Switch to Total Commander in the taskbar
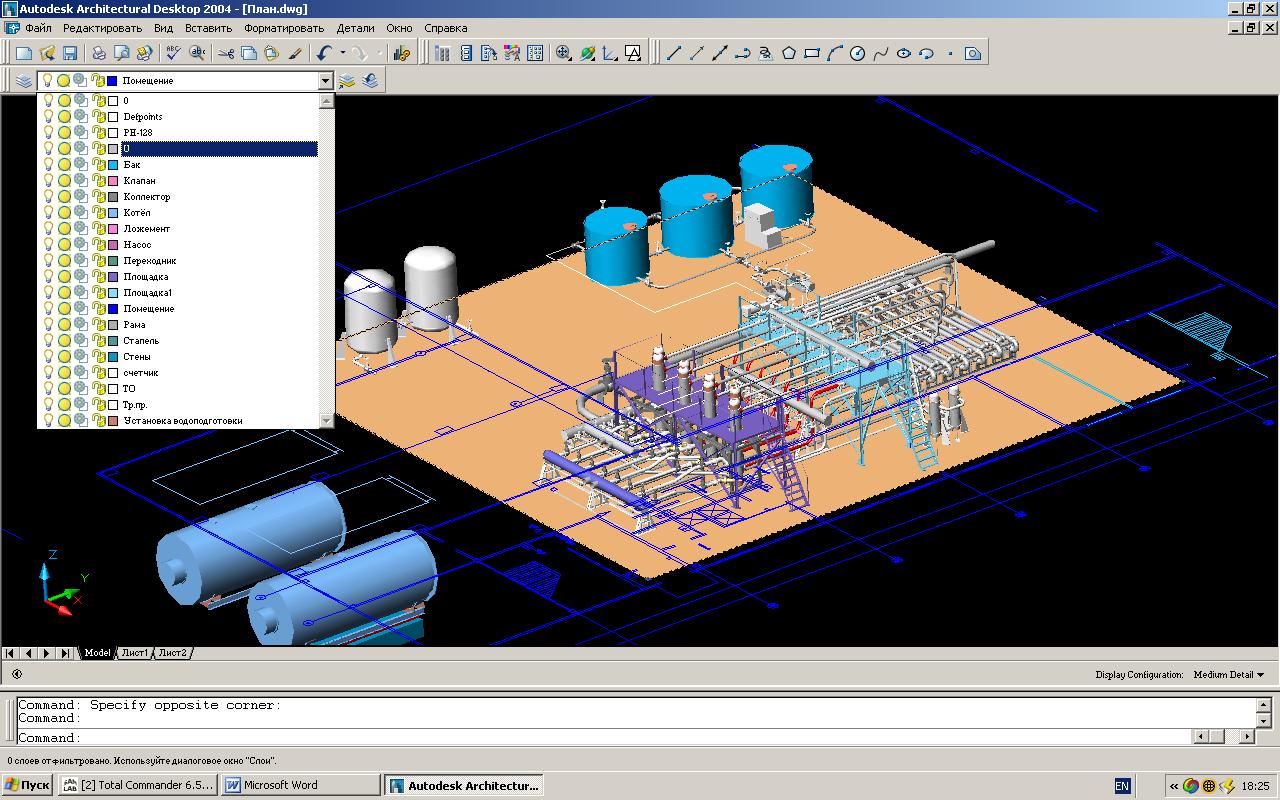Image resolution: width=1280 pixels, height=800 pixels. (137, 785)
